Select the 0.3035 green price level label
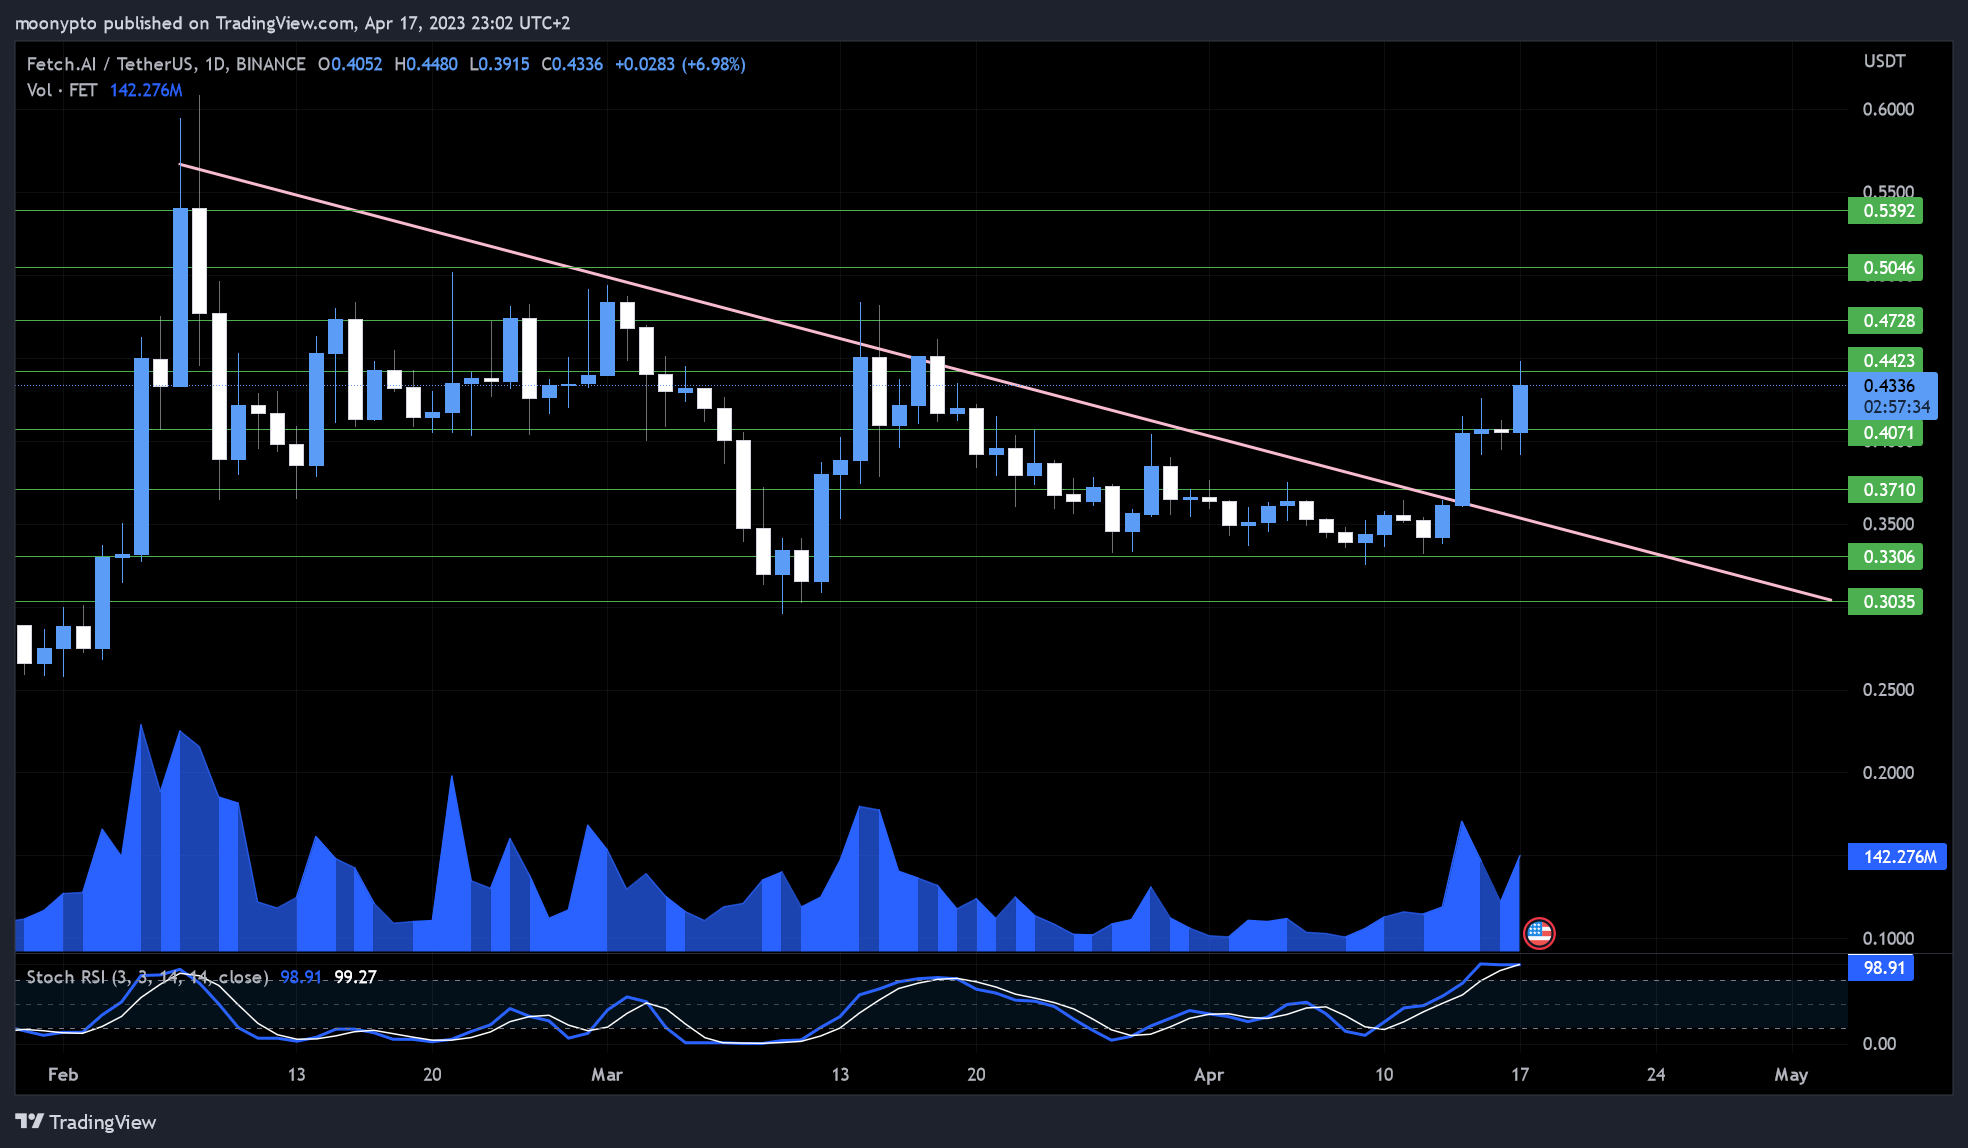The image size is (1968, 1148). point(1885,602)
